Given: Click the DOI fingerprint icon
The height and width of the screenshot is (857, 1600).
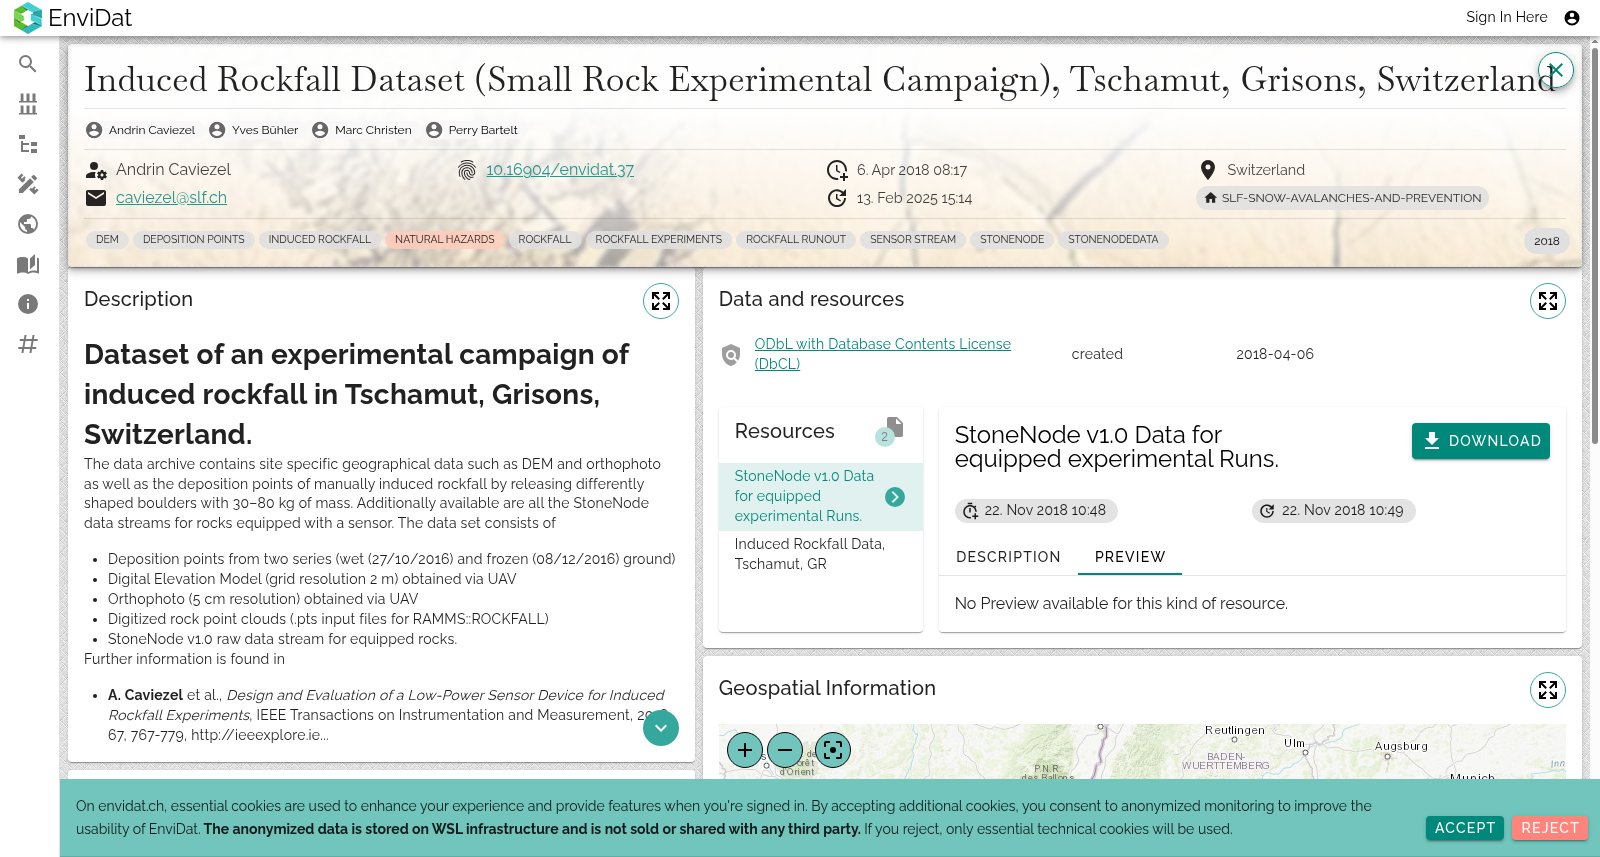Looking at the screenshot, I should coord(467,170).
